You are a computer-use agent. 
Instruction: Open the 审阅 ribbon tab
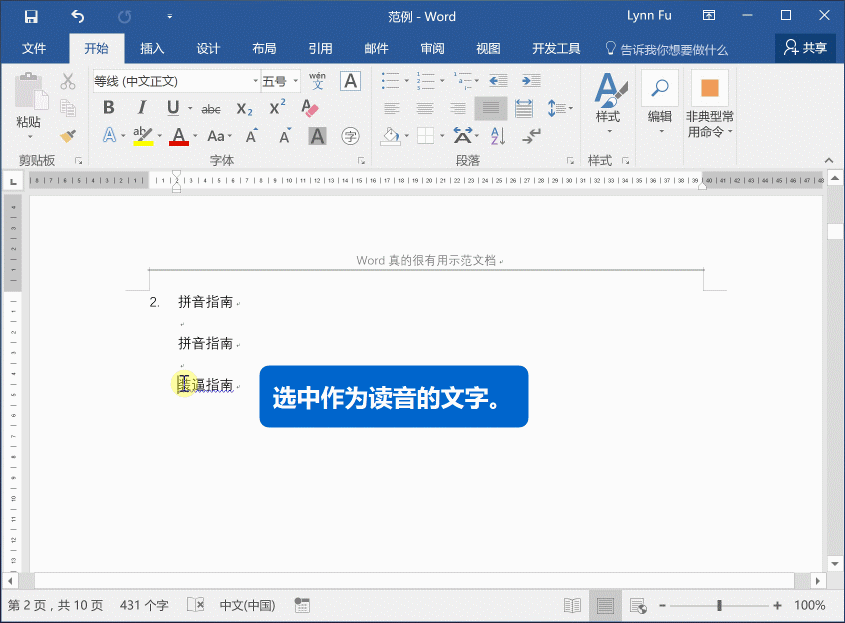tap(432, 47)
